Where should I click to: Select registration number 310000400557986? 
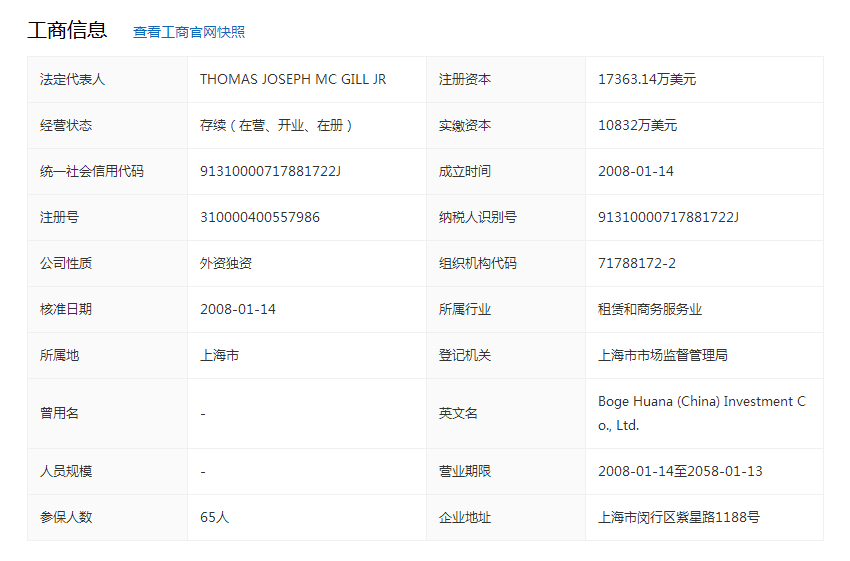tap(260, 217)
